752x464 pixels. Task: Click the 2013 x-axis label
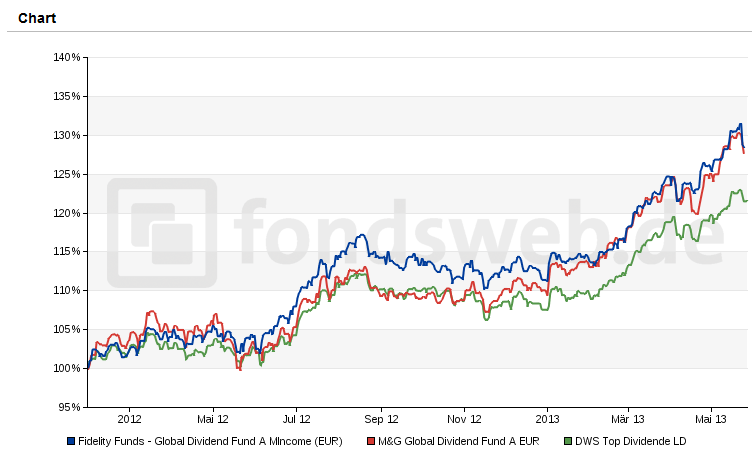pos(547,420)
